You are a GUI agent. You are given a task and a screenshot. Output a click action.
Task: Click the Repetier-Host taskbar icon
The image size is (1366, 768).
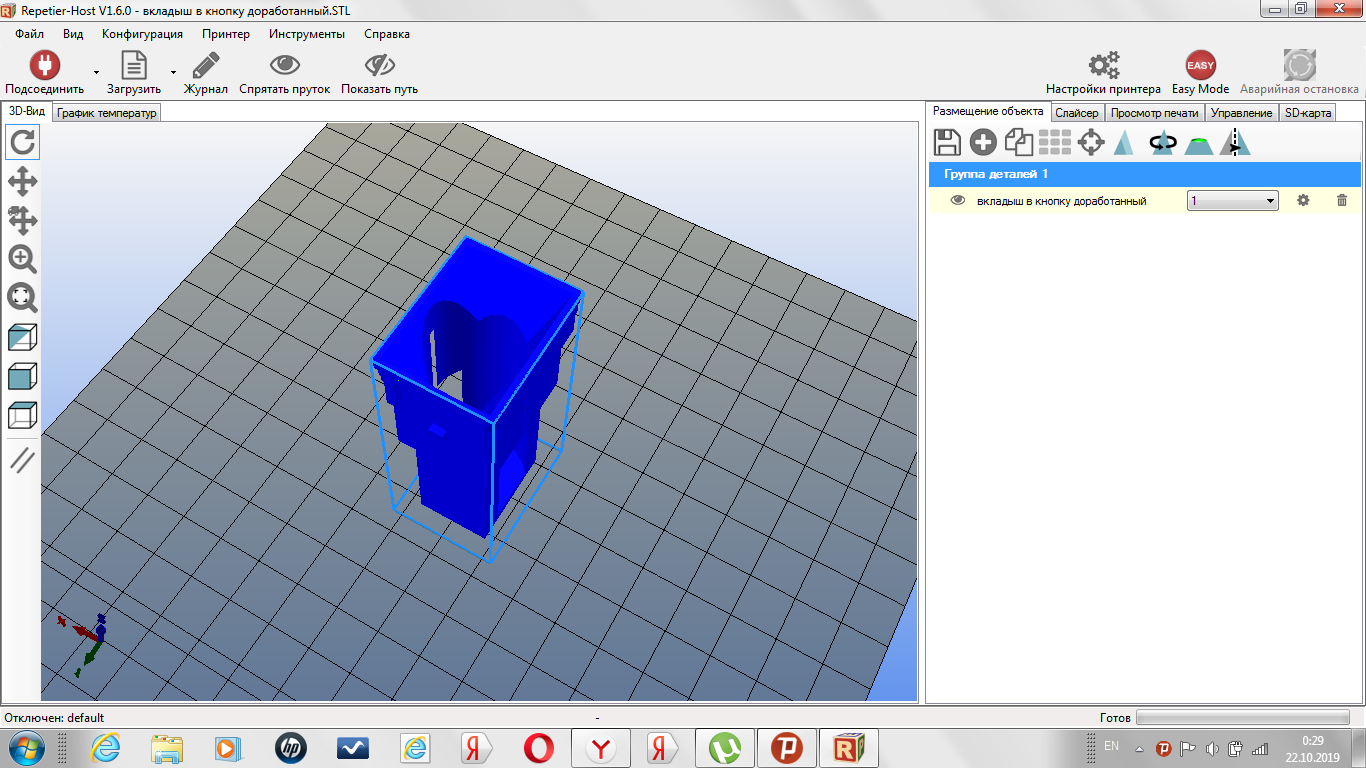coord(849,748)
